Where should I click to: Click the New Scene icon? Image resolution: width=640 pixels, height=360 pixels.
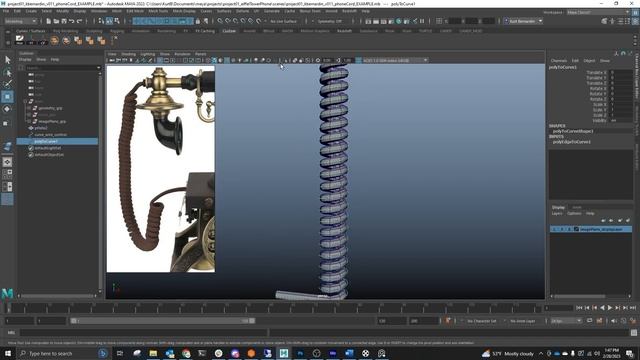point(49,21)
